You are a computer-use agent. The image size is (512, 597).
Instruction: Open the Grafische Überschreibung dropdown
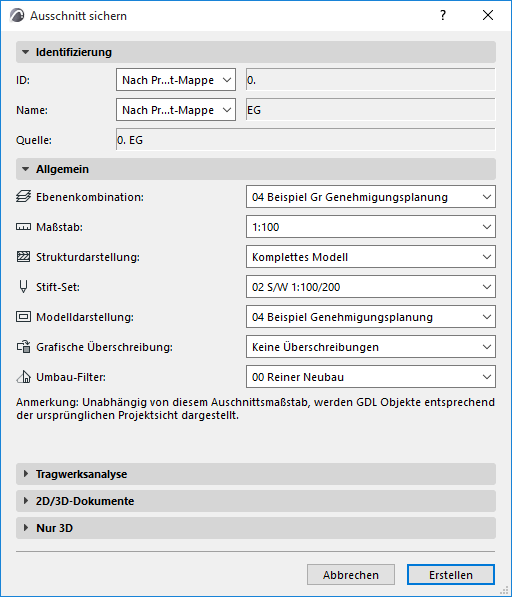(x=371, y=347)
